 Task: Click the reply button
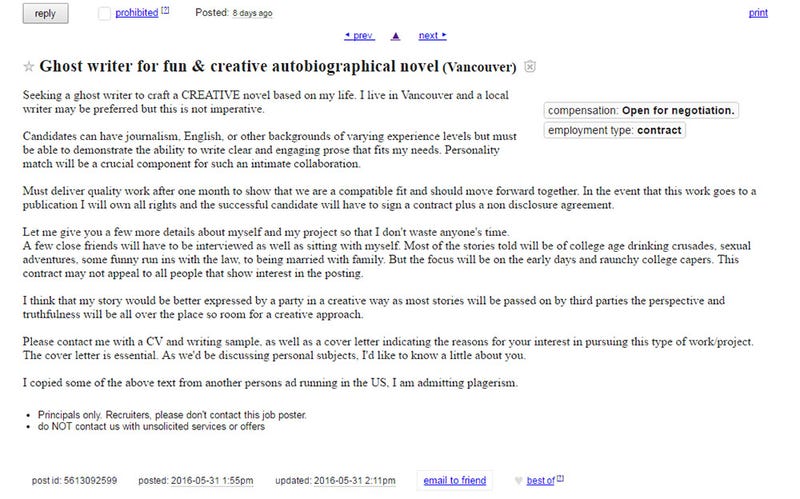tap(45, 14)
